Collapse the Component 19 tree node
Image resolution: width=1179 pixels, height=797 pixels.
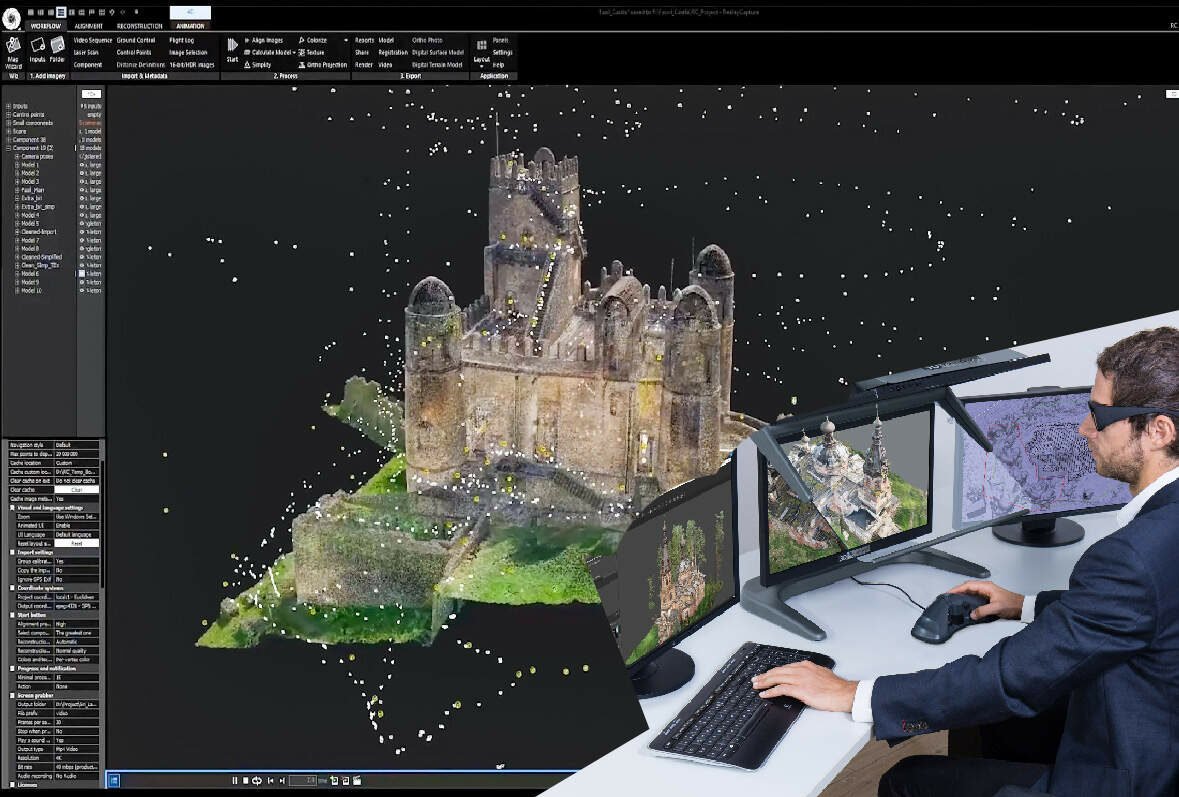pyautogui.click(x=8, y=147)
